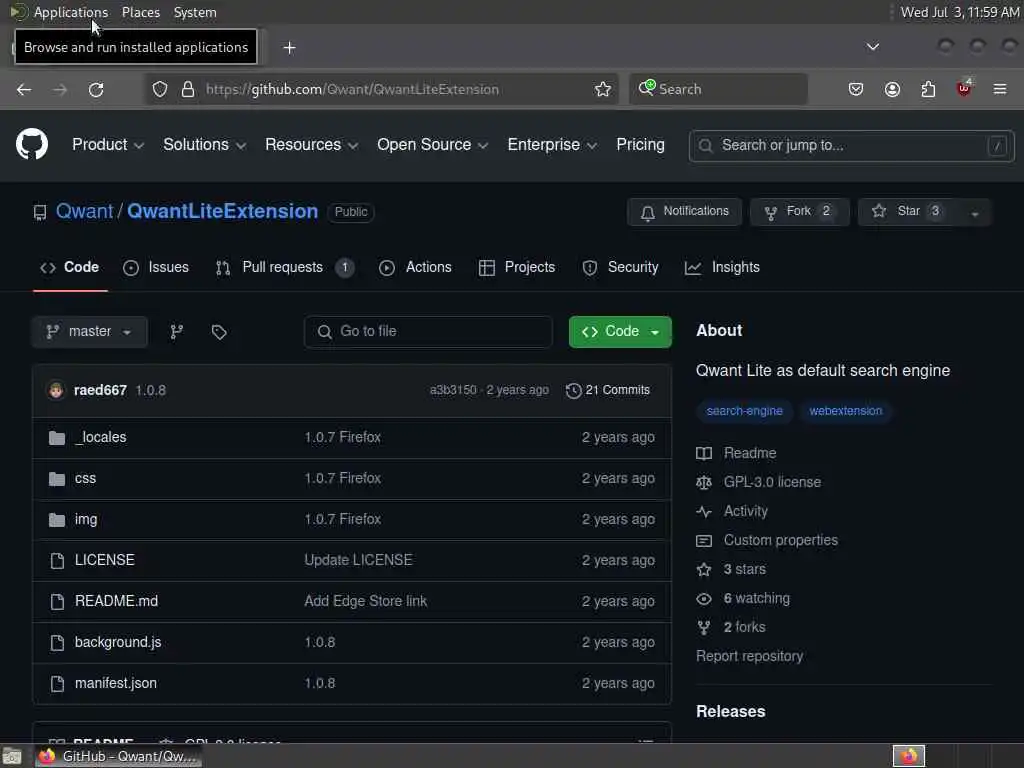This screenshot has width=1024, height=768.
Task: Click the commit history clock icon
Action: click(573, 391)
